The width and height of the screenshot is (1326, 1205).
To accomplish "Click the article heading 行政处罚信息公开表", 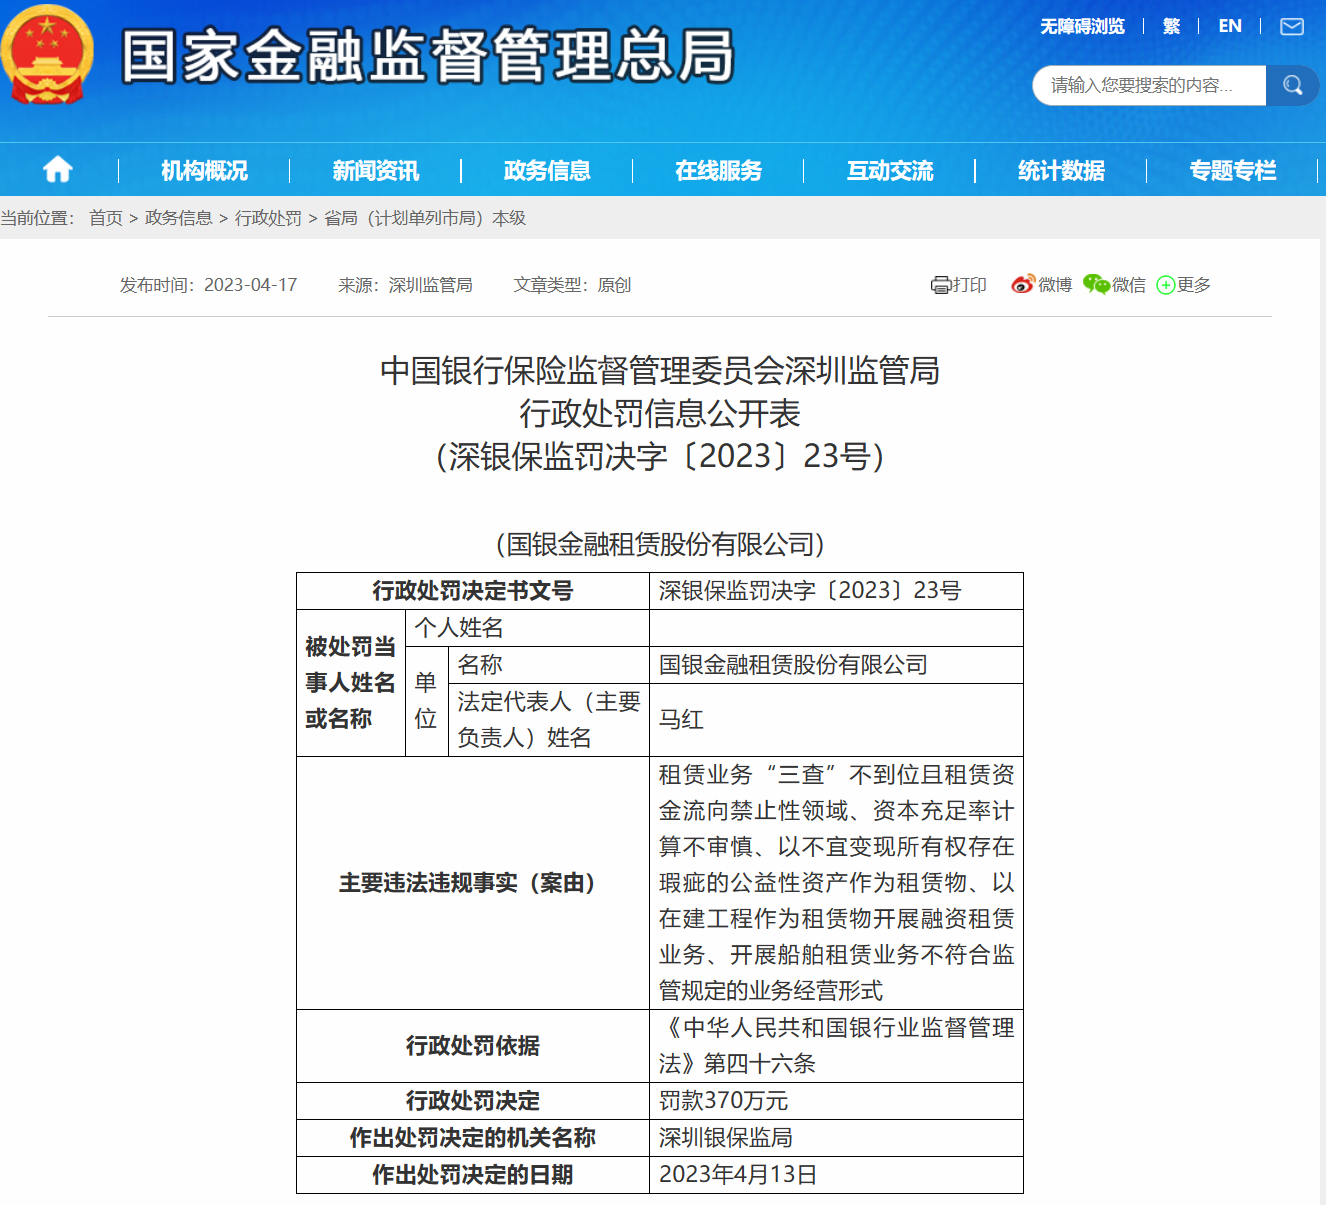I will click(x=660, y=414).
